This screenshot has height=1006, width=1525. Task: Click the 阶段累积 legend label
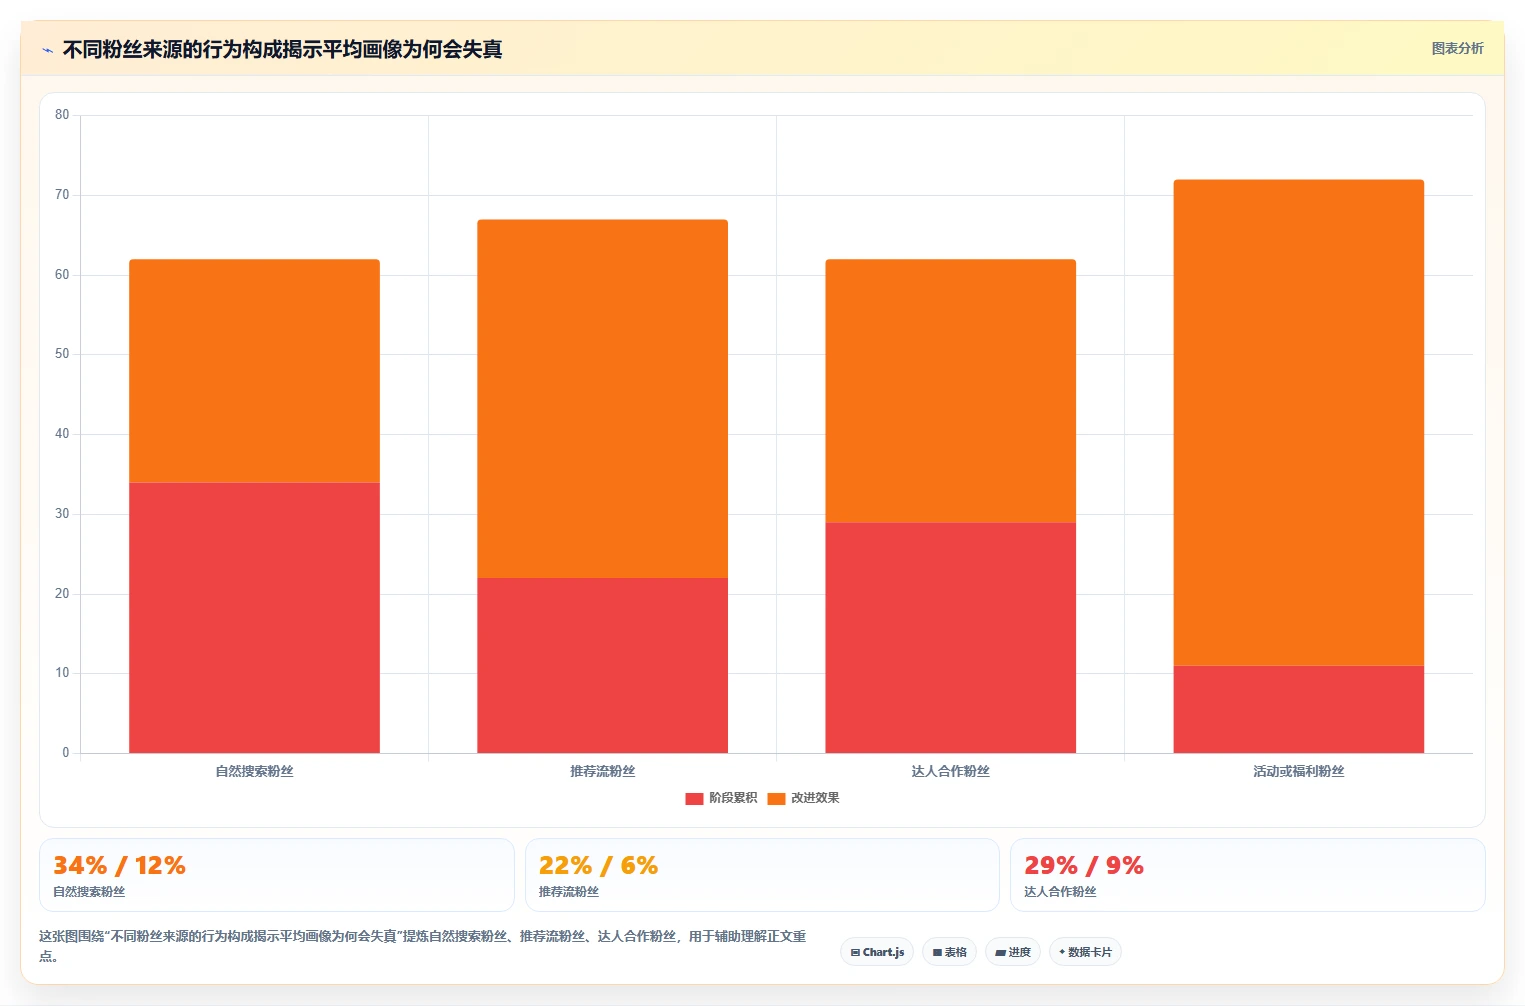pyautogui.click(x=733, y=798)
